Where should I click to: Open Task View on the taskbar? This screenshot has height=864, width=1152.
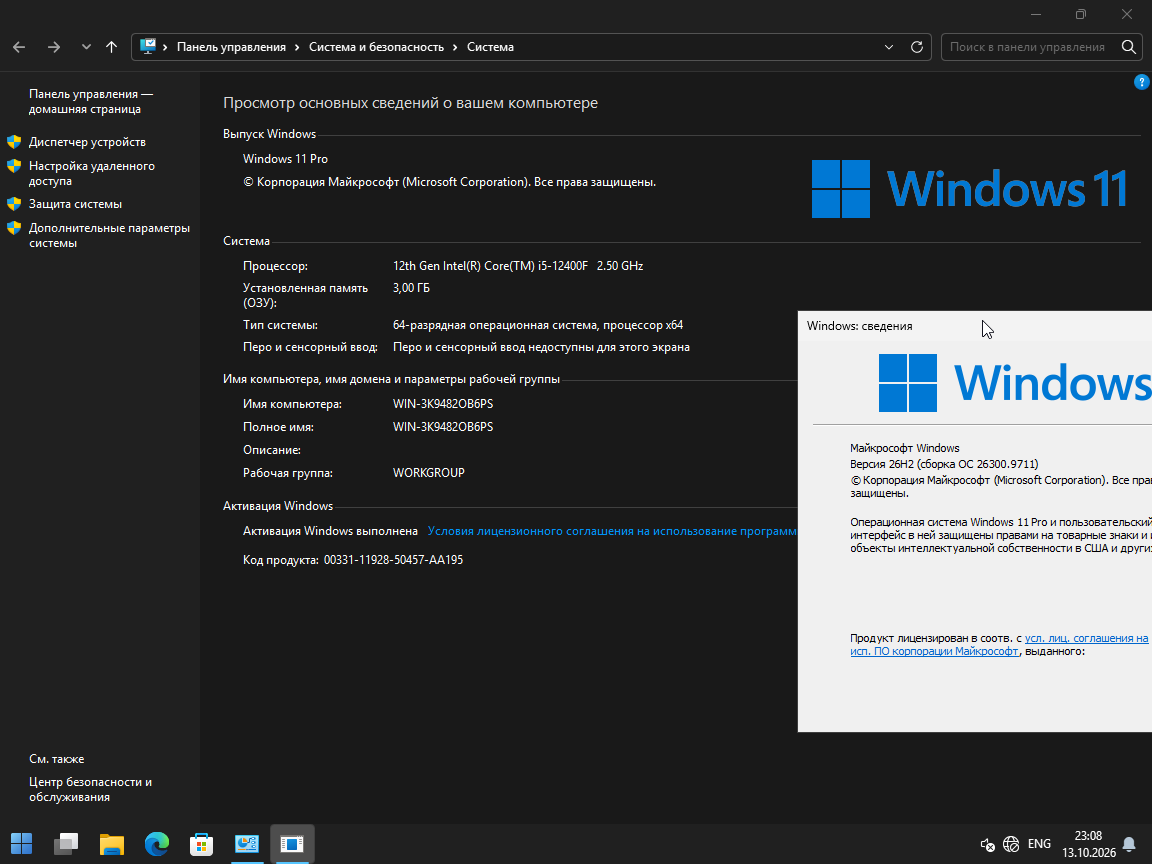[66, 844]
